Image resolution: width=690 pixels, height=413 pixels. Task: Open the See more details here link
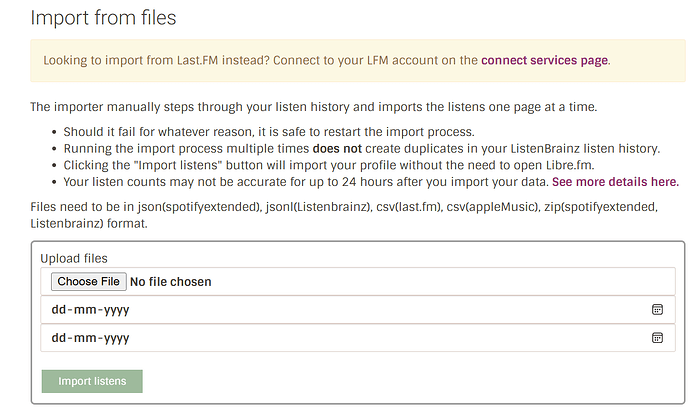615,182
